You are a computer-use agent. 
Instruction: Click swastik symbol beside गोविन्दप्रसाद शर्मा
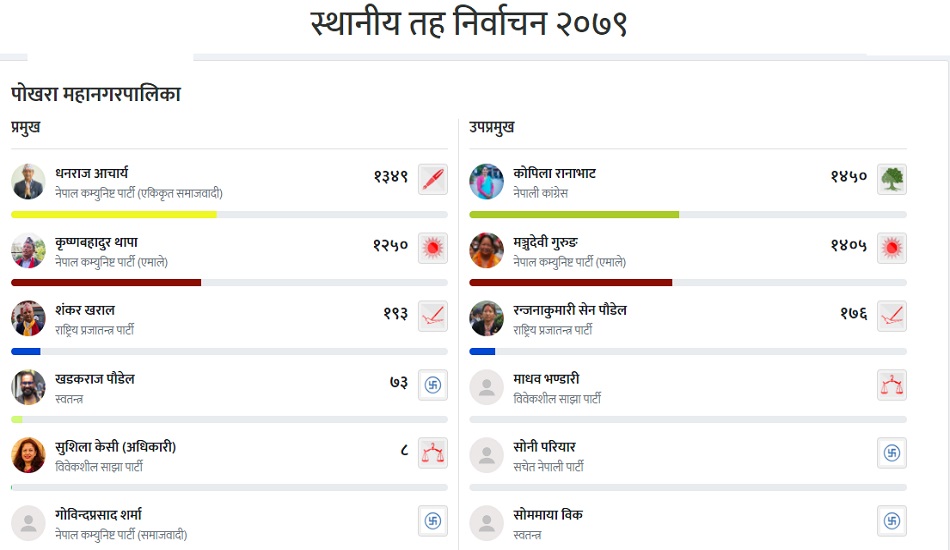(432, 521)
